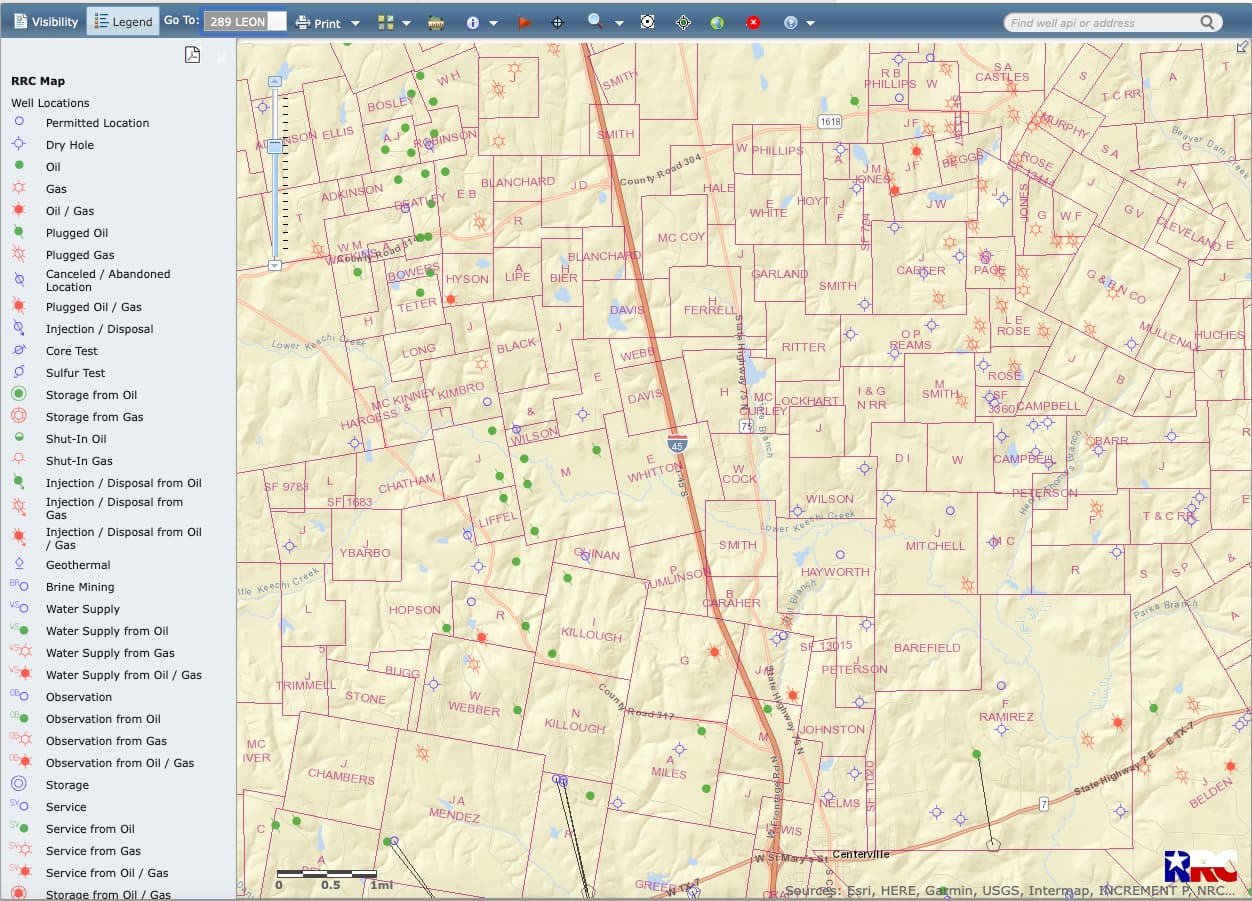Select the "Sulfur Test" legend entry
This screenshot has width=1252, height=901.
[75, 373]
